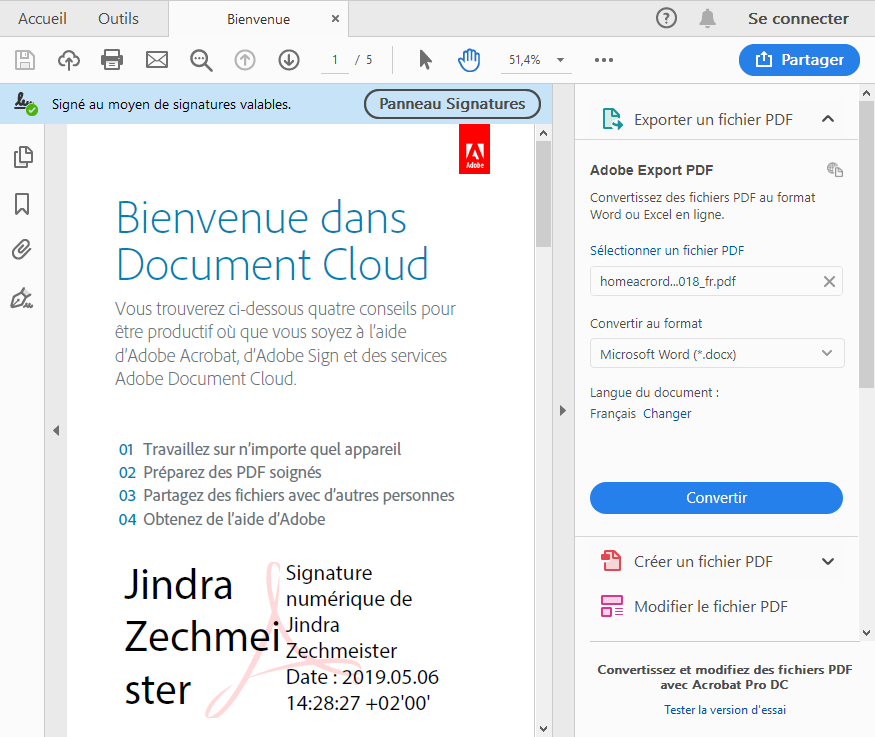Open the Signatures pen panel icon
This screenshot has height=737, width=875.
click(22, 298)
